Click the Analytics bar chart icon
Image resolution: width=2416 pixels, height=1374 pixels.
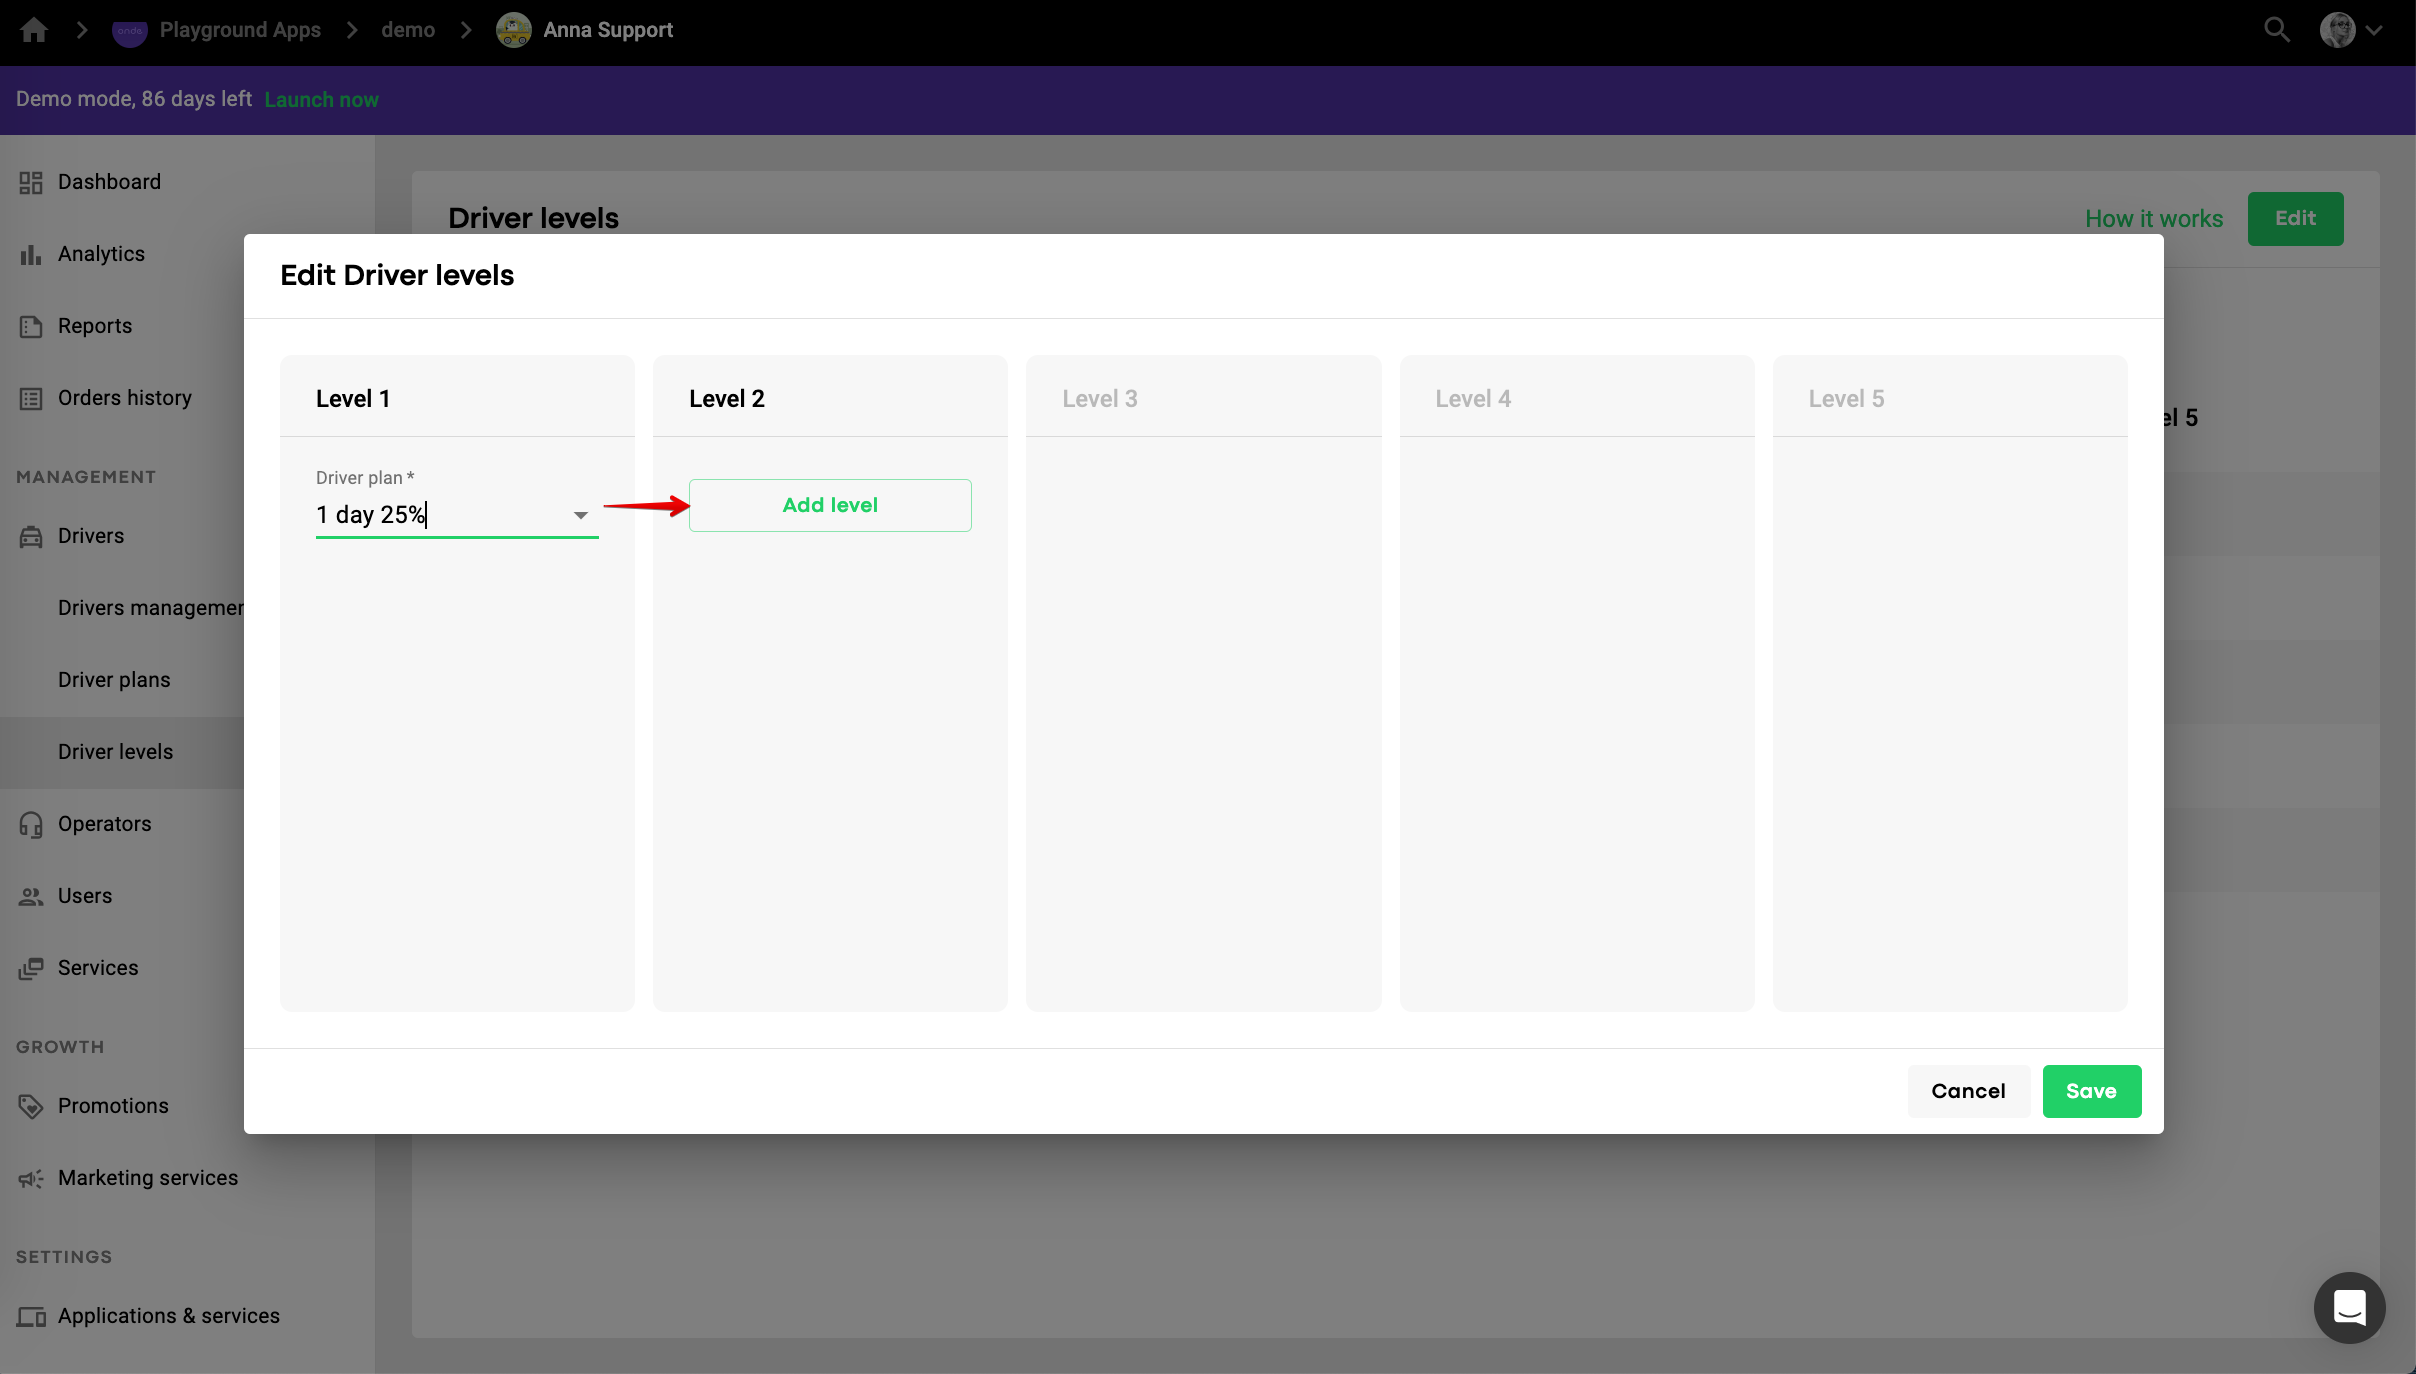pyautogui.click(x=31, y=254)
